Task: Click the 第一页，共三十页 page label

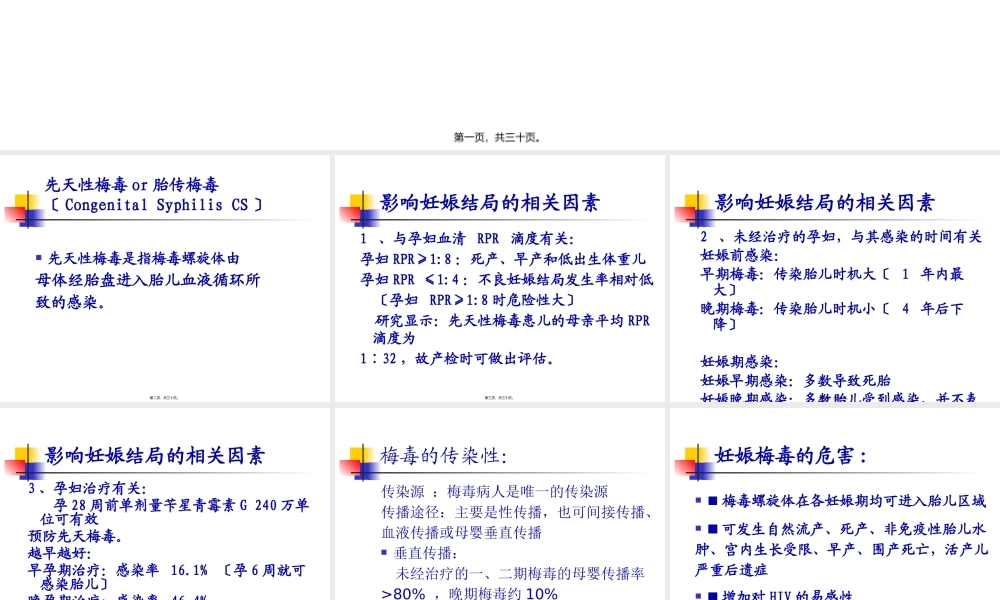Action: click(497, 137)
